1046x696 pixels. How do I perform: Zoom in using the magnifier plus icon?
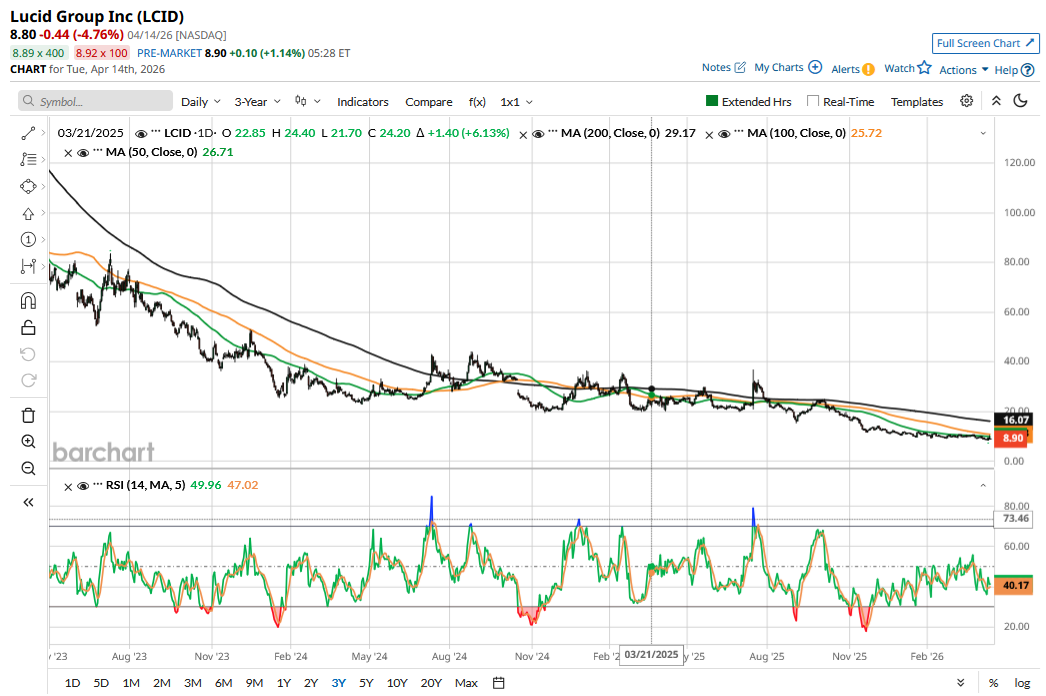pos(28,442)
